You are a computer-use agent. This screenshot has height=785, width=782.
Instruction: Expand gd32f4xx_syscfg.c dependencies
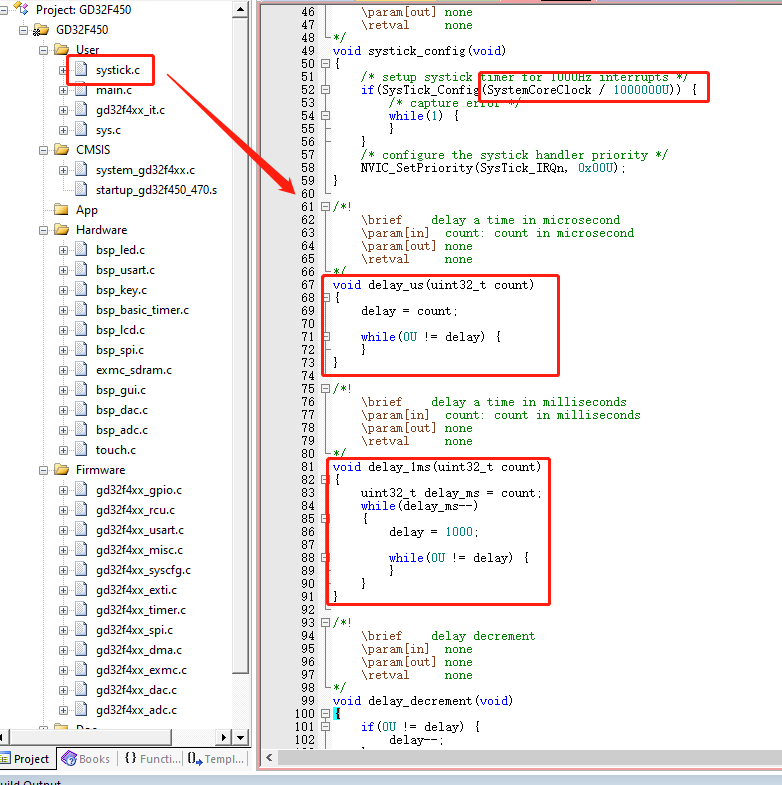[63, 570]
